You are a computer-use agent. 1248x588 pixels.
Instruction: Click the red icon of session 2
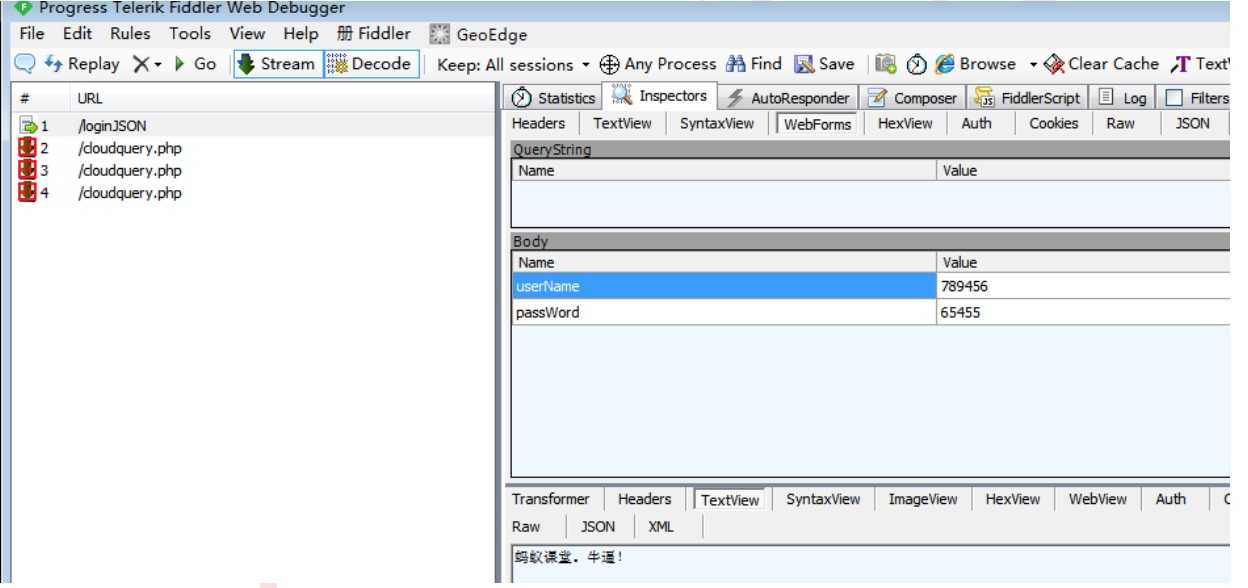pyautogui.click(x=28, y=148)
